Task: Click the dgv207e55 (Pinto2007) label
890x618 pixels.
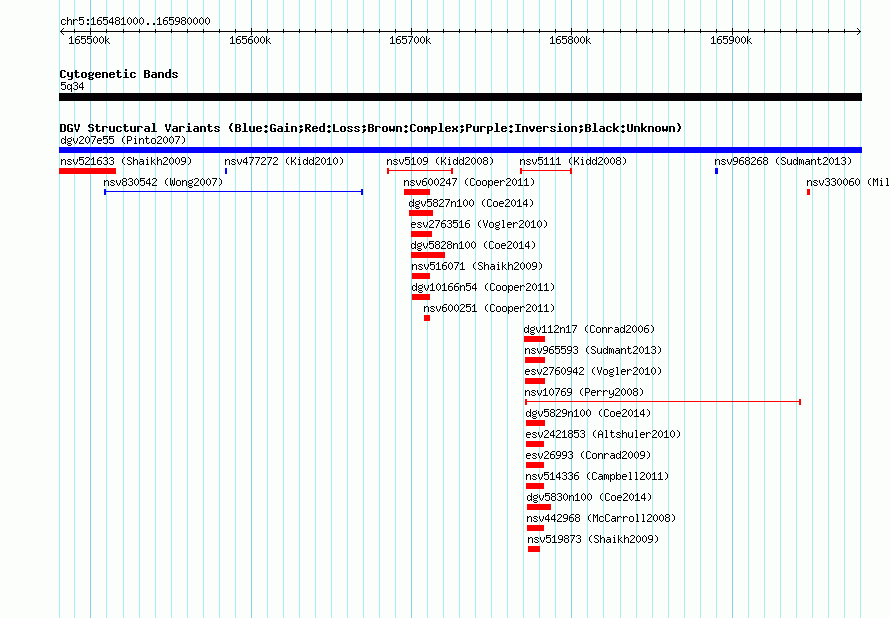Action: (x=123, y=140)
